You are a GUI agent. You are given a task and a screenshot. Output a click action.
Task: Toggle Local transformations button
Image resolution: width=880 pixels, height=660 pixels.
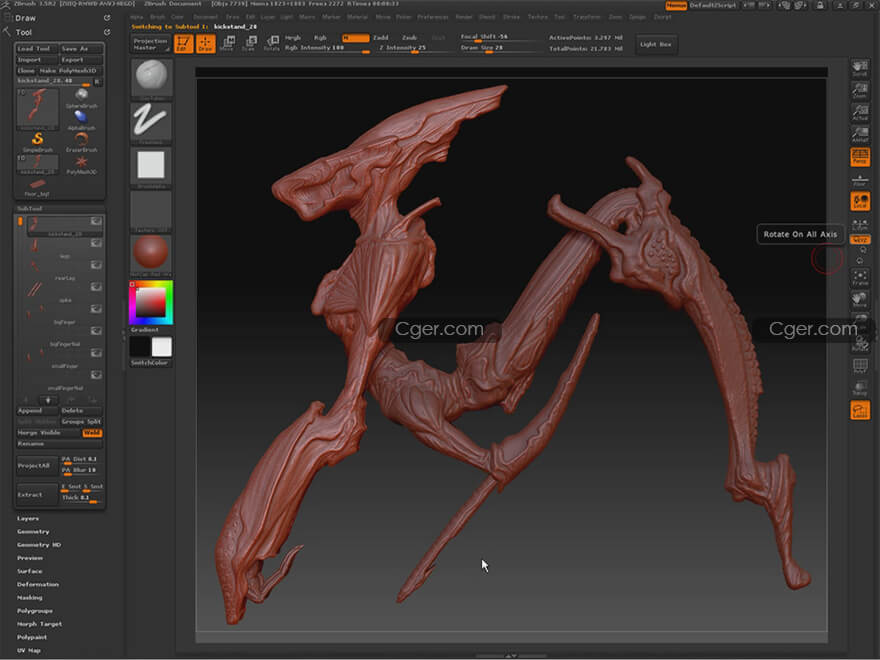860,201
